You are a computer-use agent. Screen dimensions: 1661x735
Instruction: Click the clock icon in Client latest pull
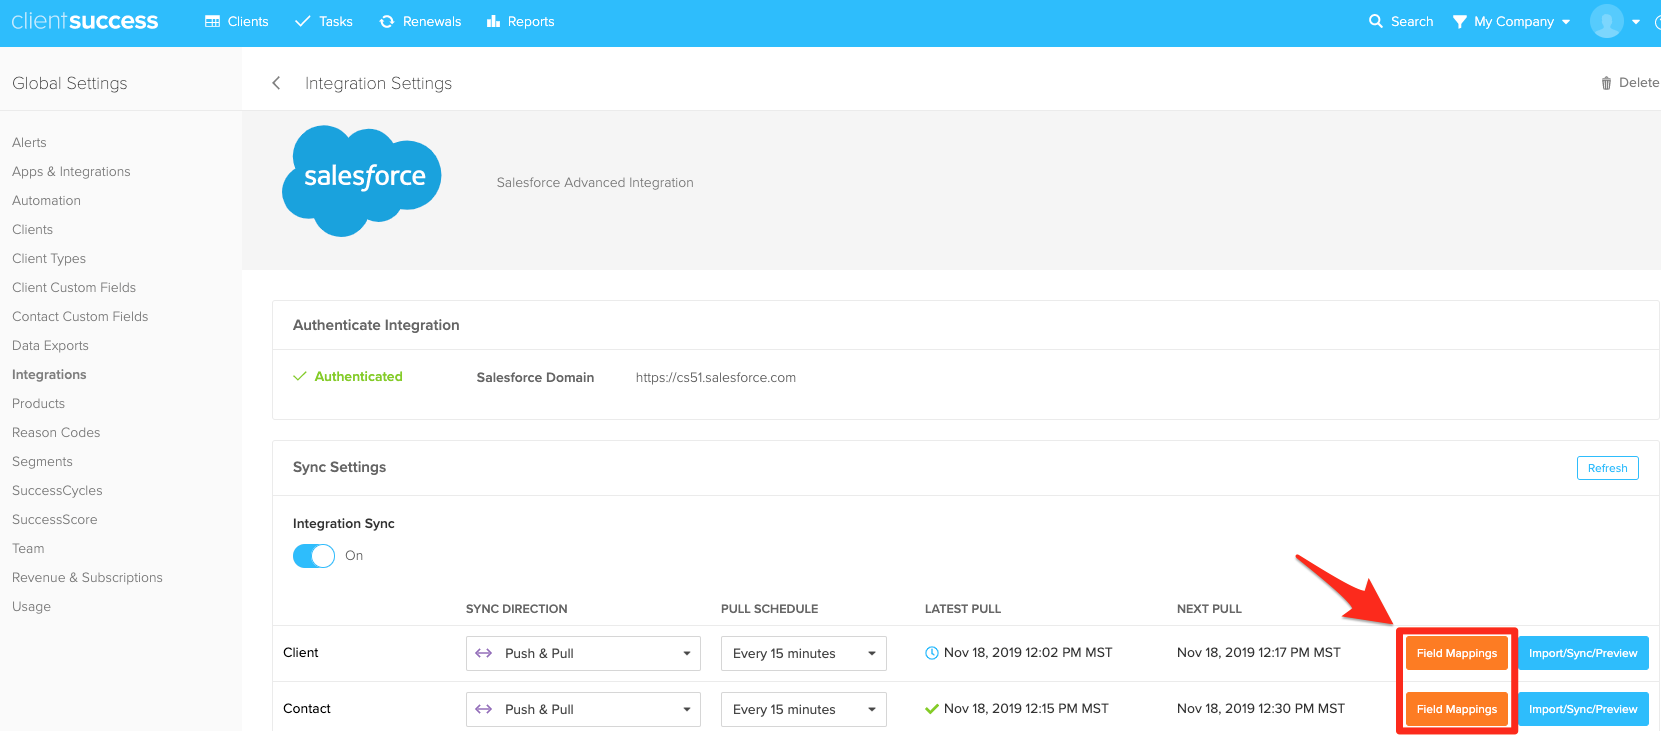pos(932,653)
